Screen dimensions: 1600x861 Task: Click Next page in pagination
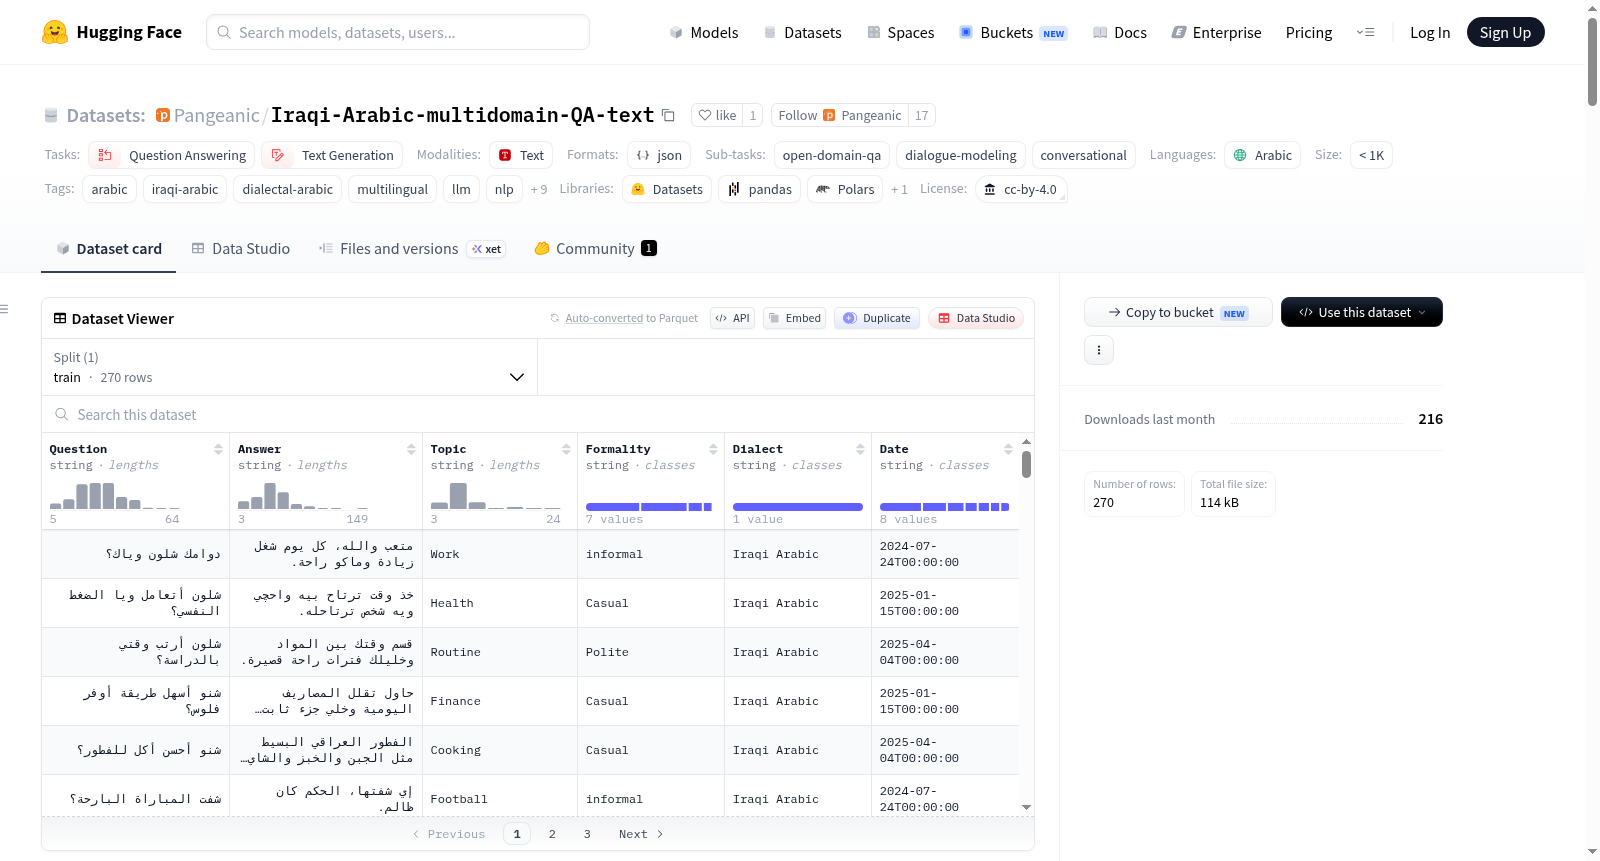[x=641, y=834]
